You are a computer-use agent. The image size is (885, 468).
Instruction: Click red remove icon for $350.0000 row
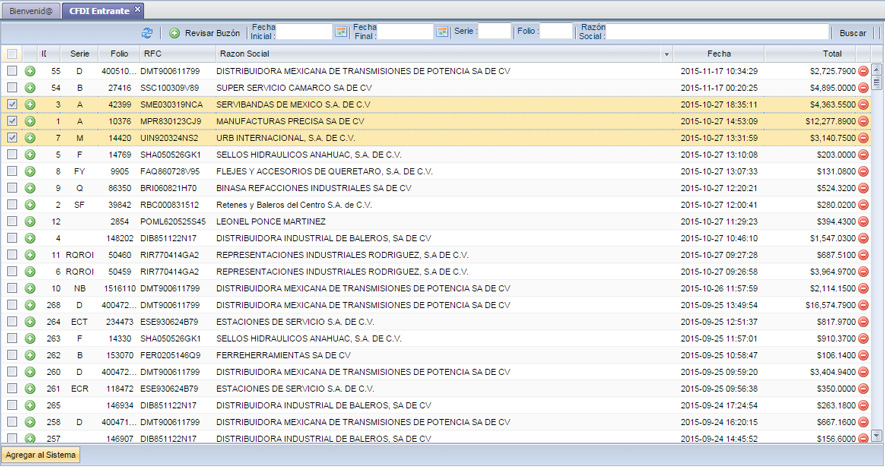click(864, 389)
